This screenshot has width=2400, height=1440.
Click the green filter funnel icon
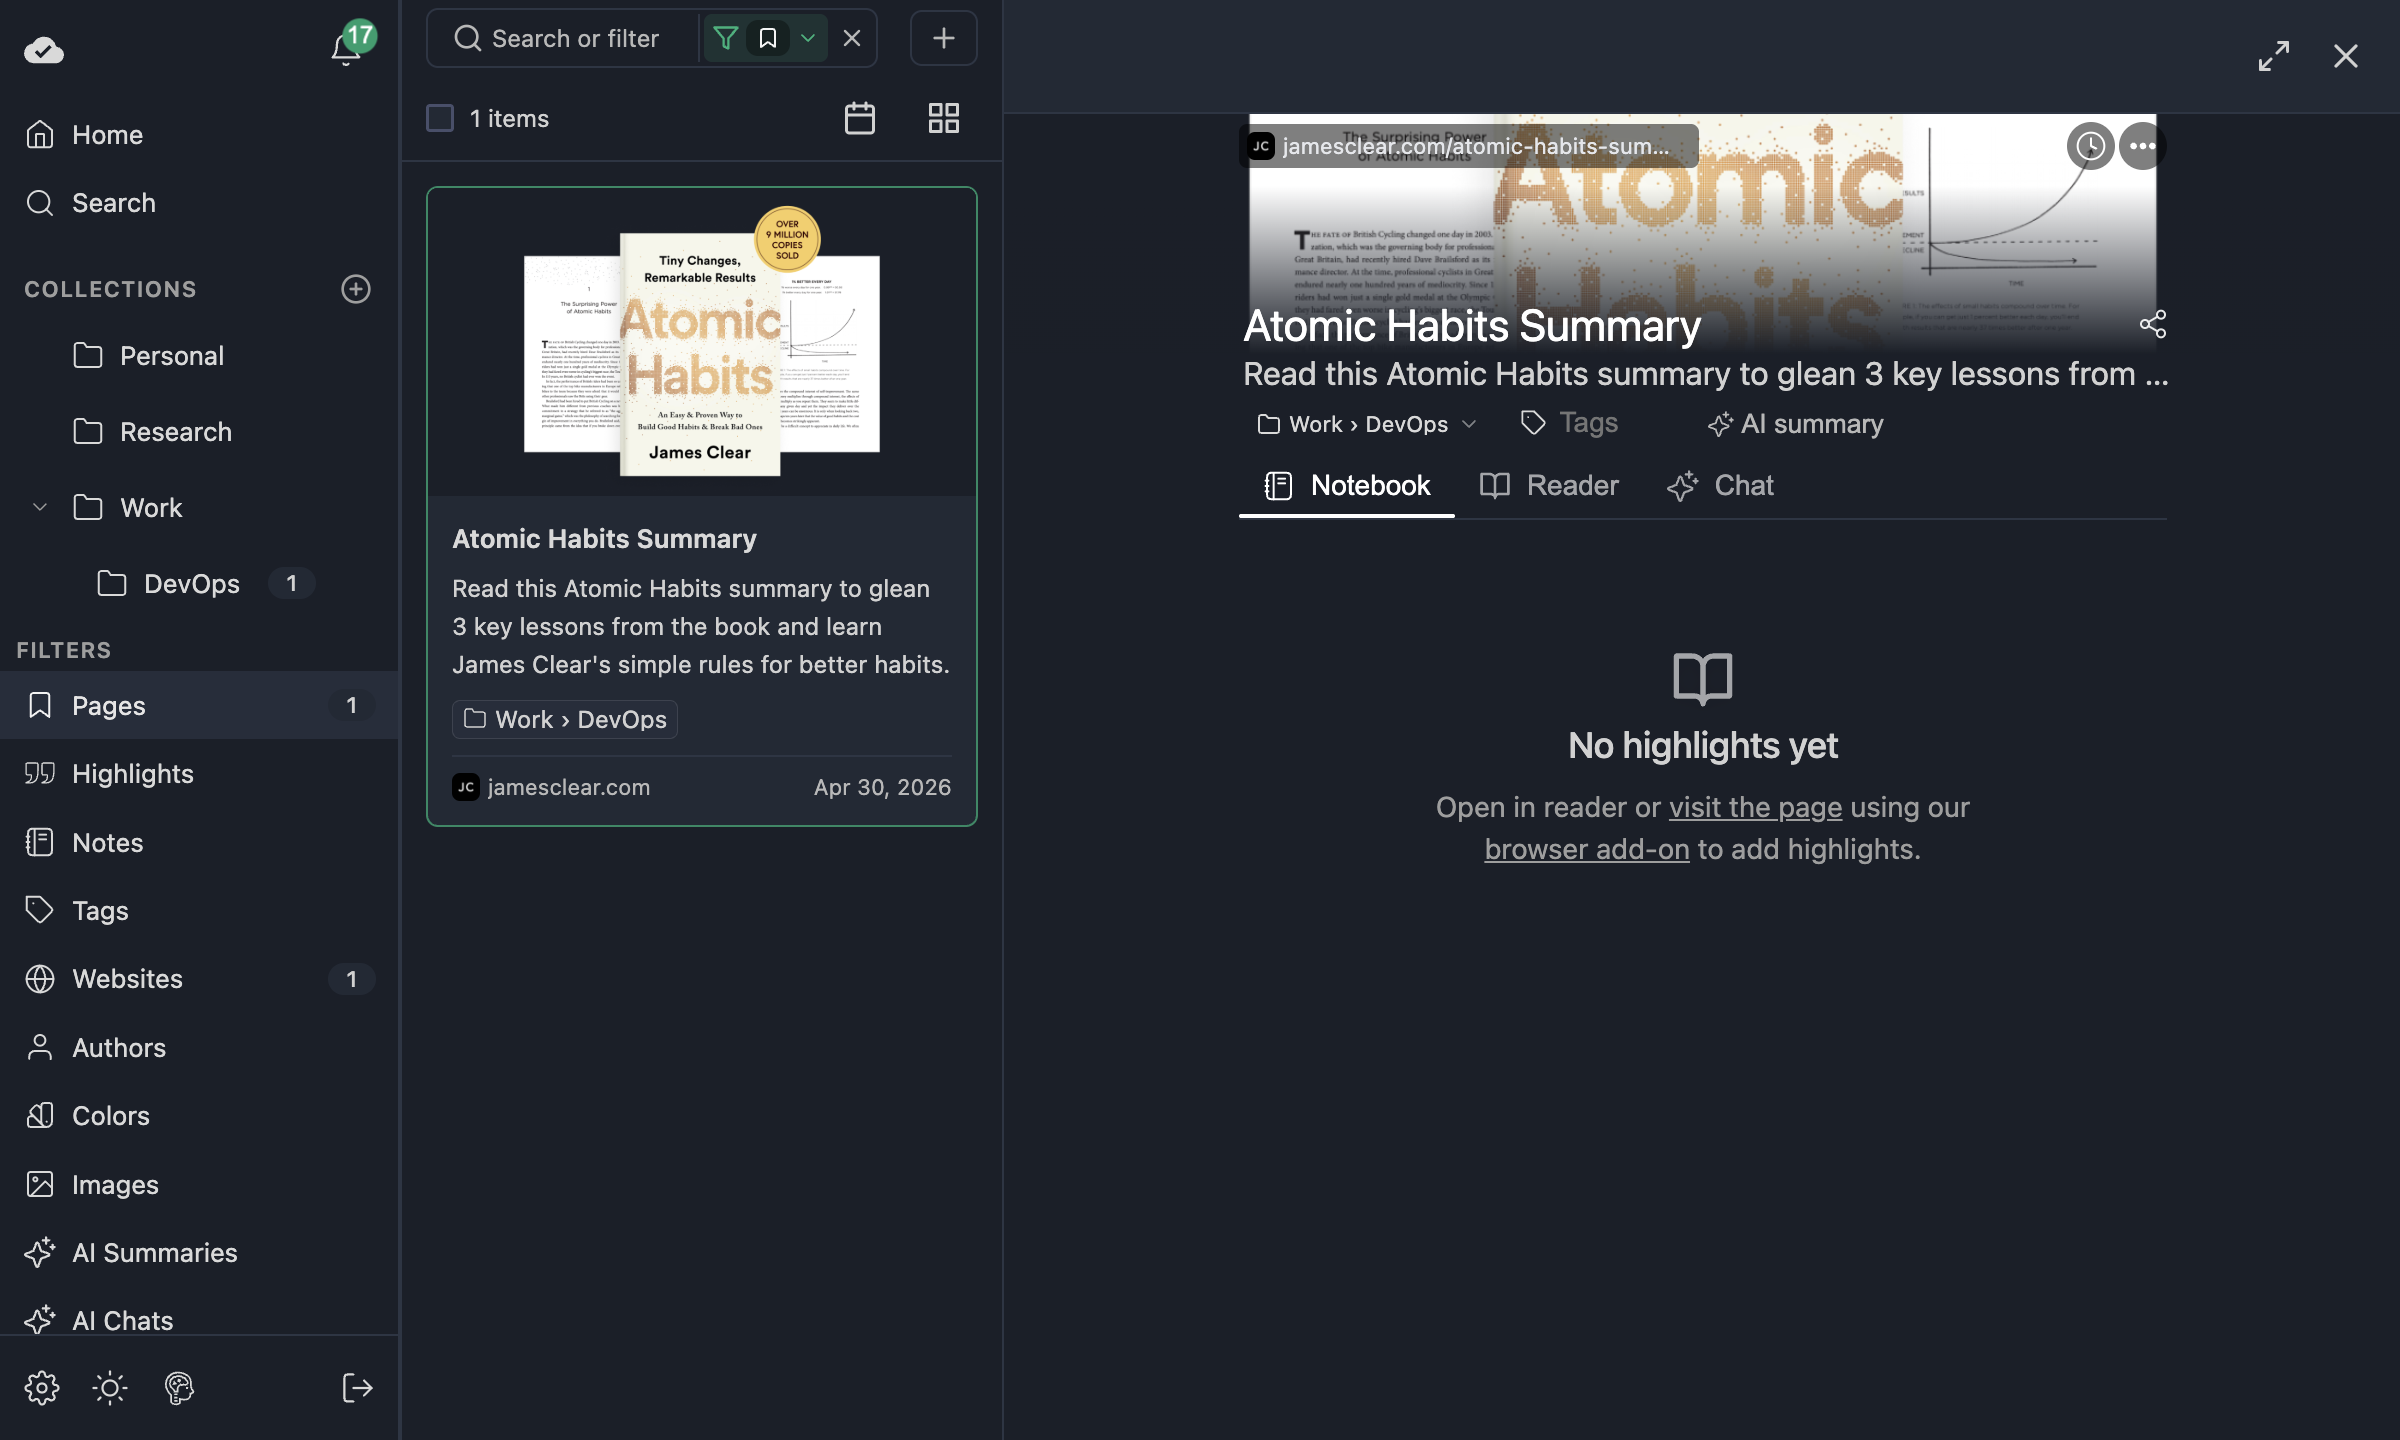tap(726, 38)
